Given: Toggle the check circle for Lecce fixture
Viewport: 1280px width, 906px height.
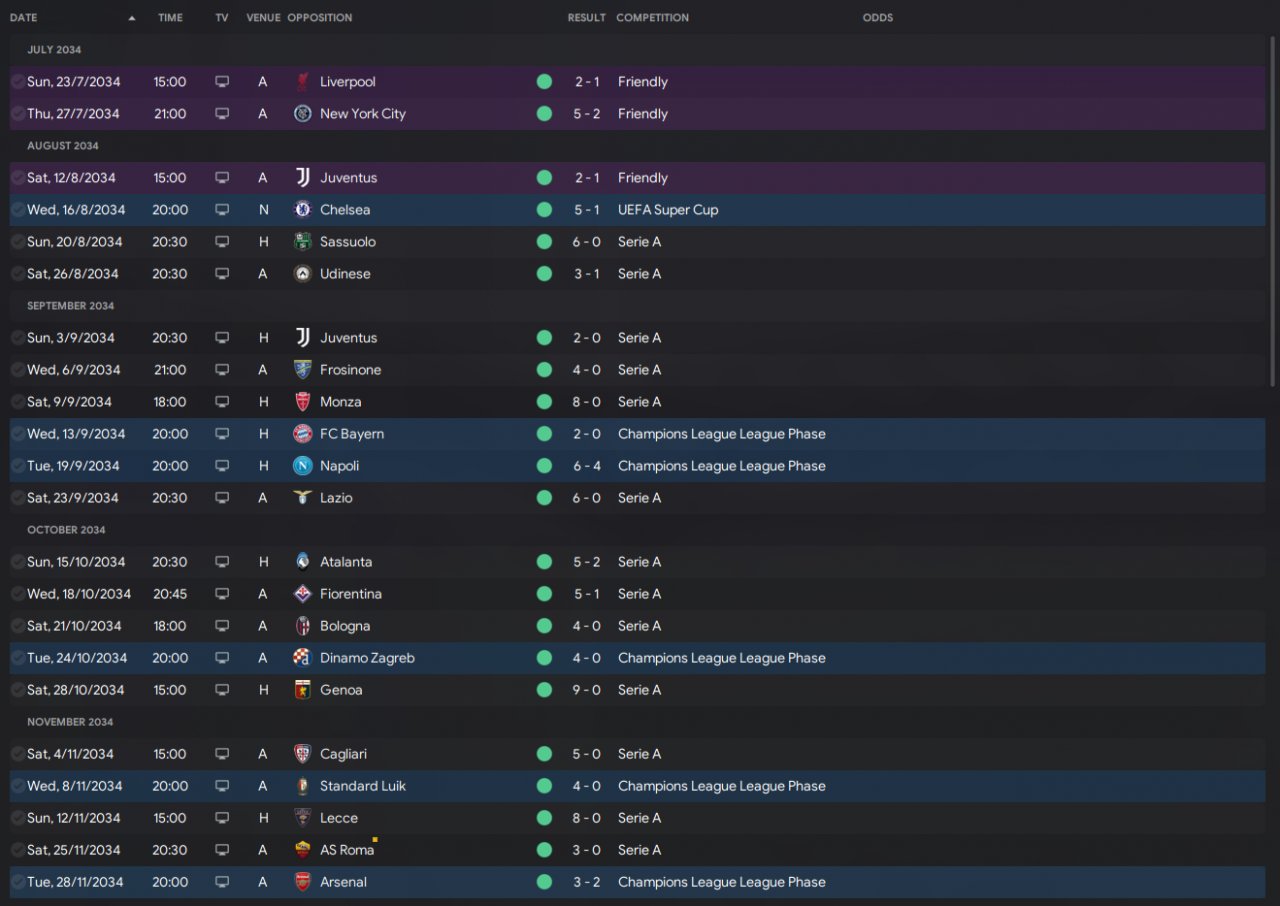Looking at the screenshot, I should coord(18,818).
